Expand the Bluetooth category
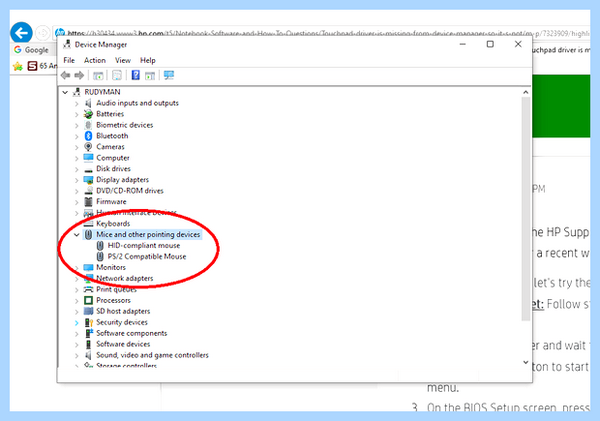This screenshot has height=421, width=600. 77,136
